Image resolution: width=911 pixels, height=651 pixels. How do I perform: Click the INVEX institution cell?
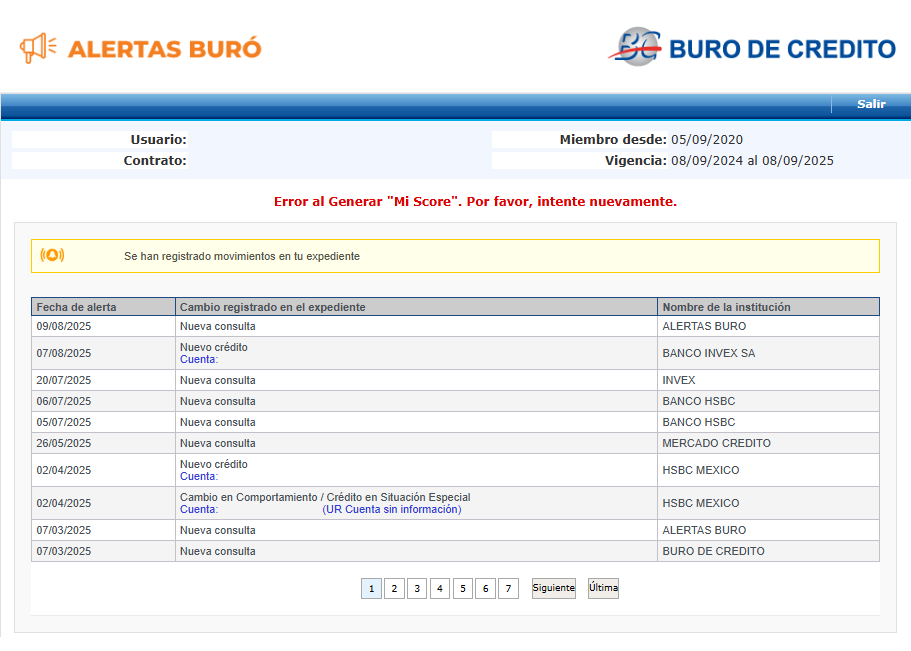click(x=768, y=380)
